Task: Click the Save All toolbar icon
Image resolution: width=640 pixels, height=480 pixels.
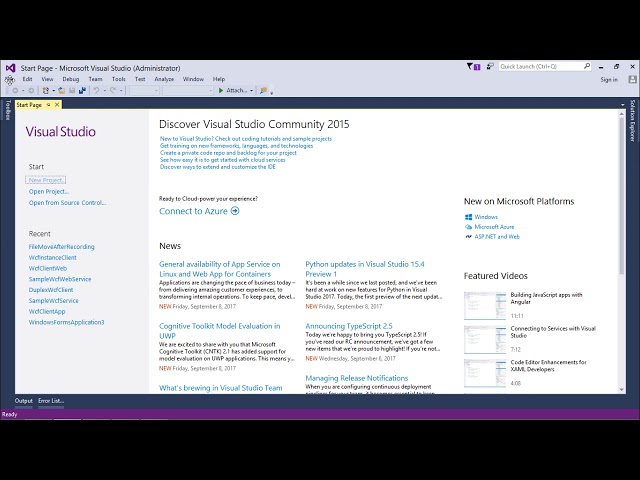Action: (82, 90)
